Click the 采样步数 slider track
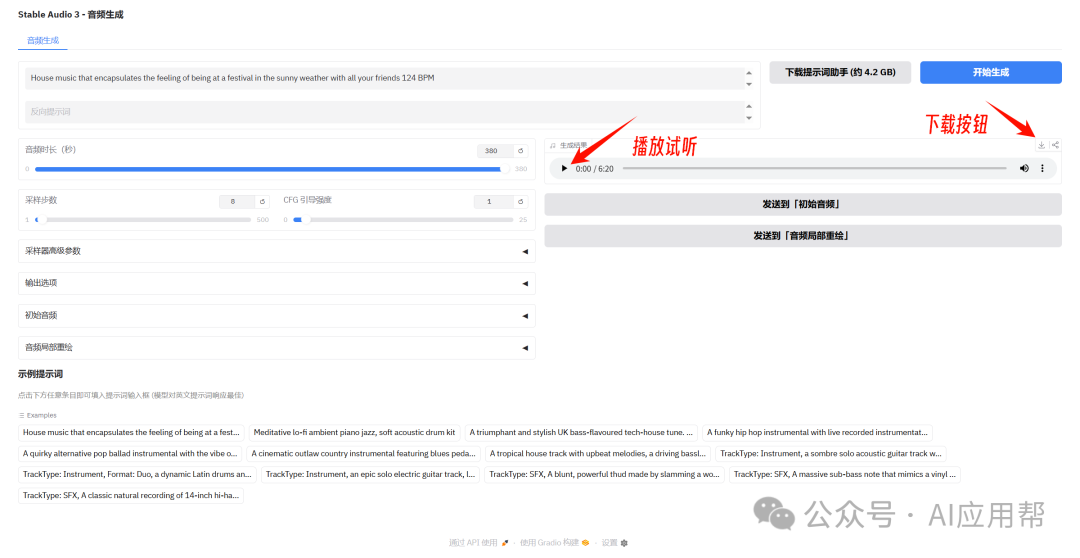 tap(144, 220)
